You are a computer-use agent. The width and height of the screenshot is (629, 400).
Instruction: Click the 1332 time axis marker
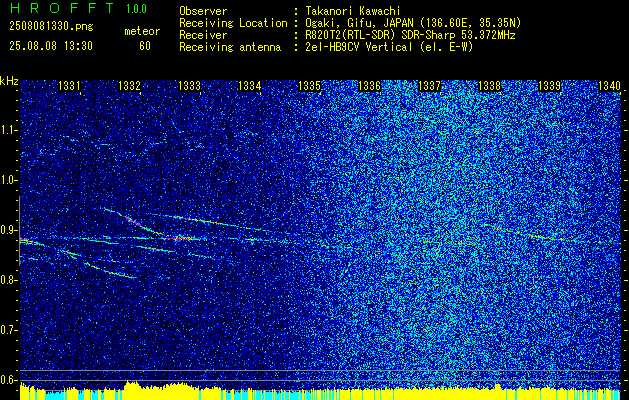click(x=129, y=85)
